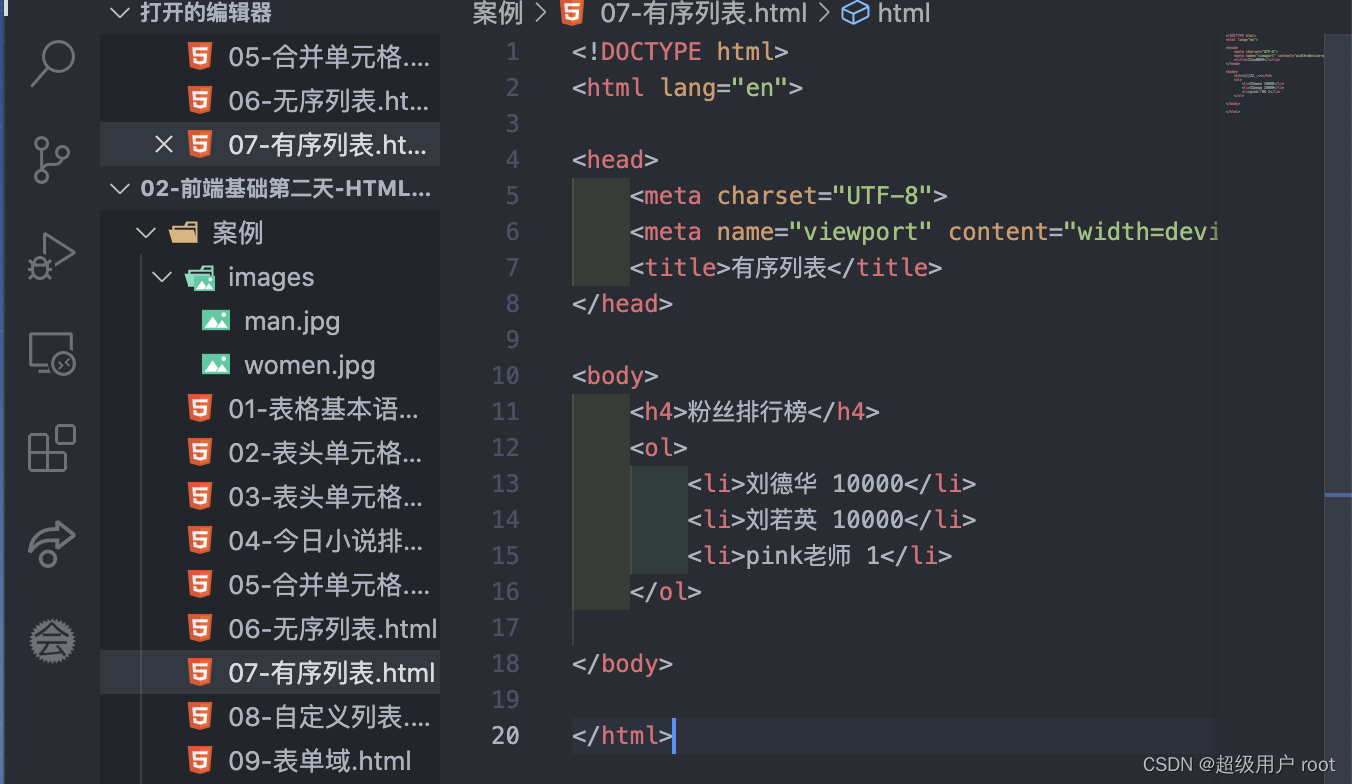Close the open editor 07-有序列表.html

click(x=164, y=145)
